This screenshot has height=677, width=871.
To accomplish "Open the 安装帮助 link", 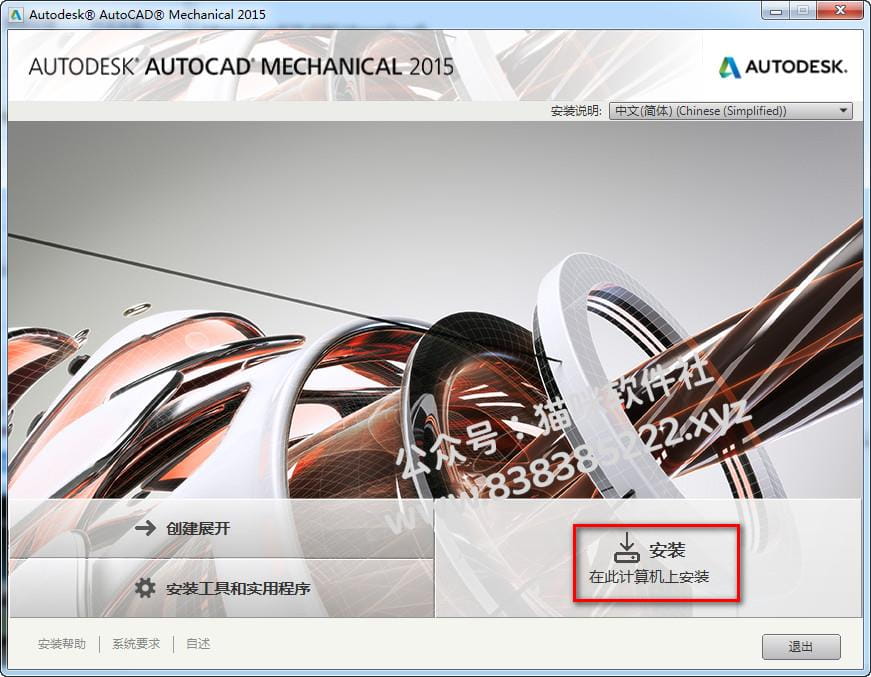I will click(62, 644).
